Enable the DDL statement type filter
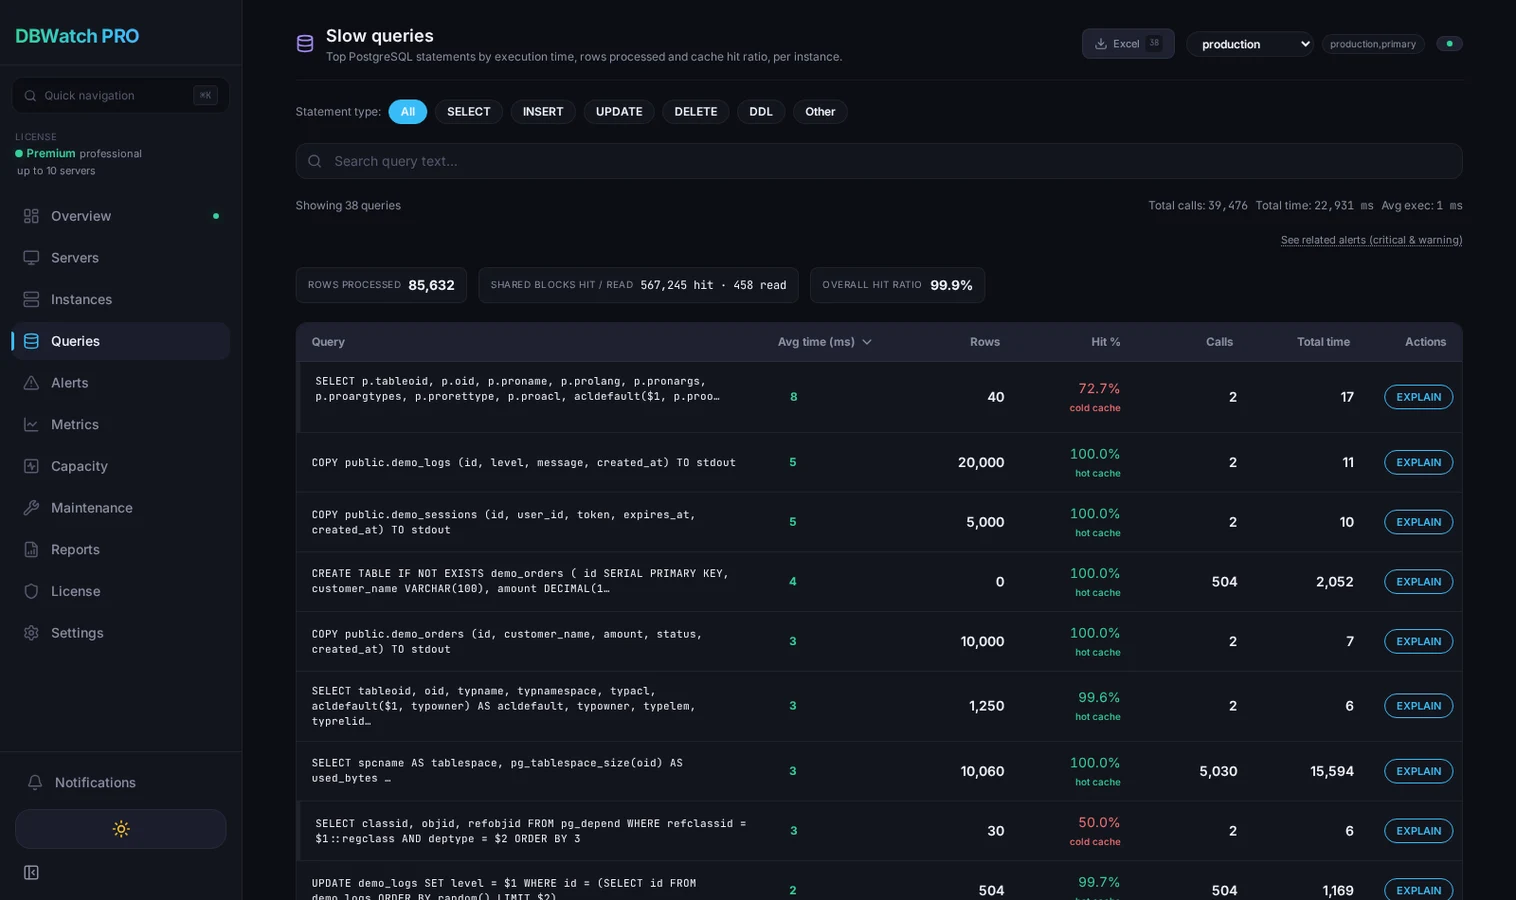The width and height of the screenshot is (1516, 900). (760, 111)
